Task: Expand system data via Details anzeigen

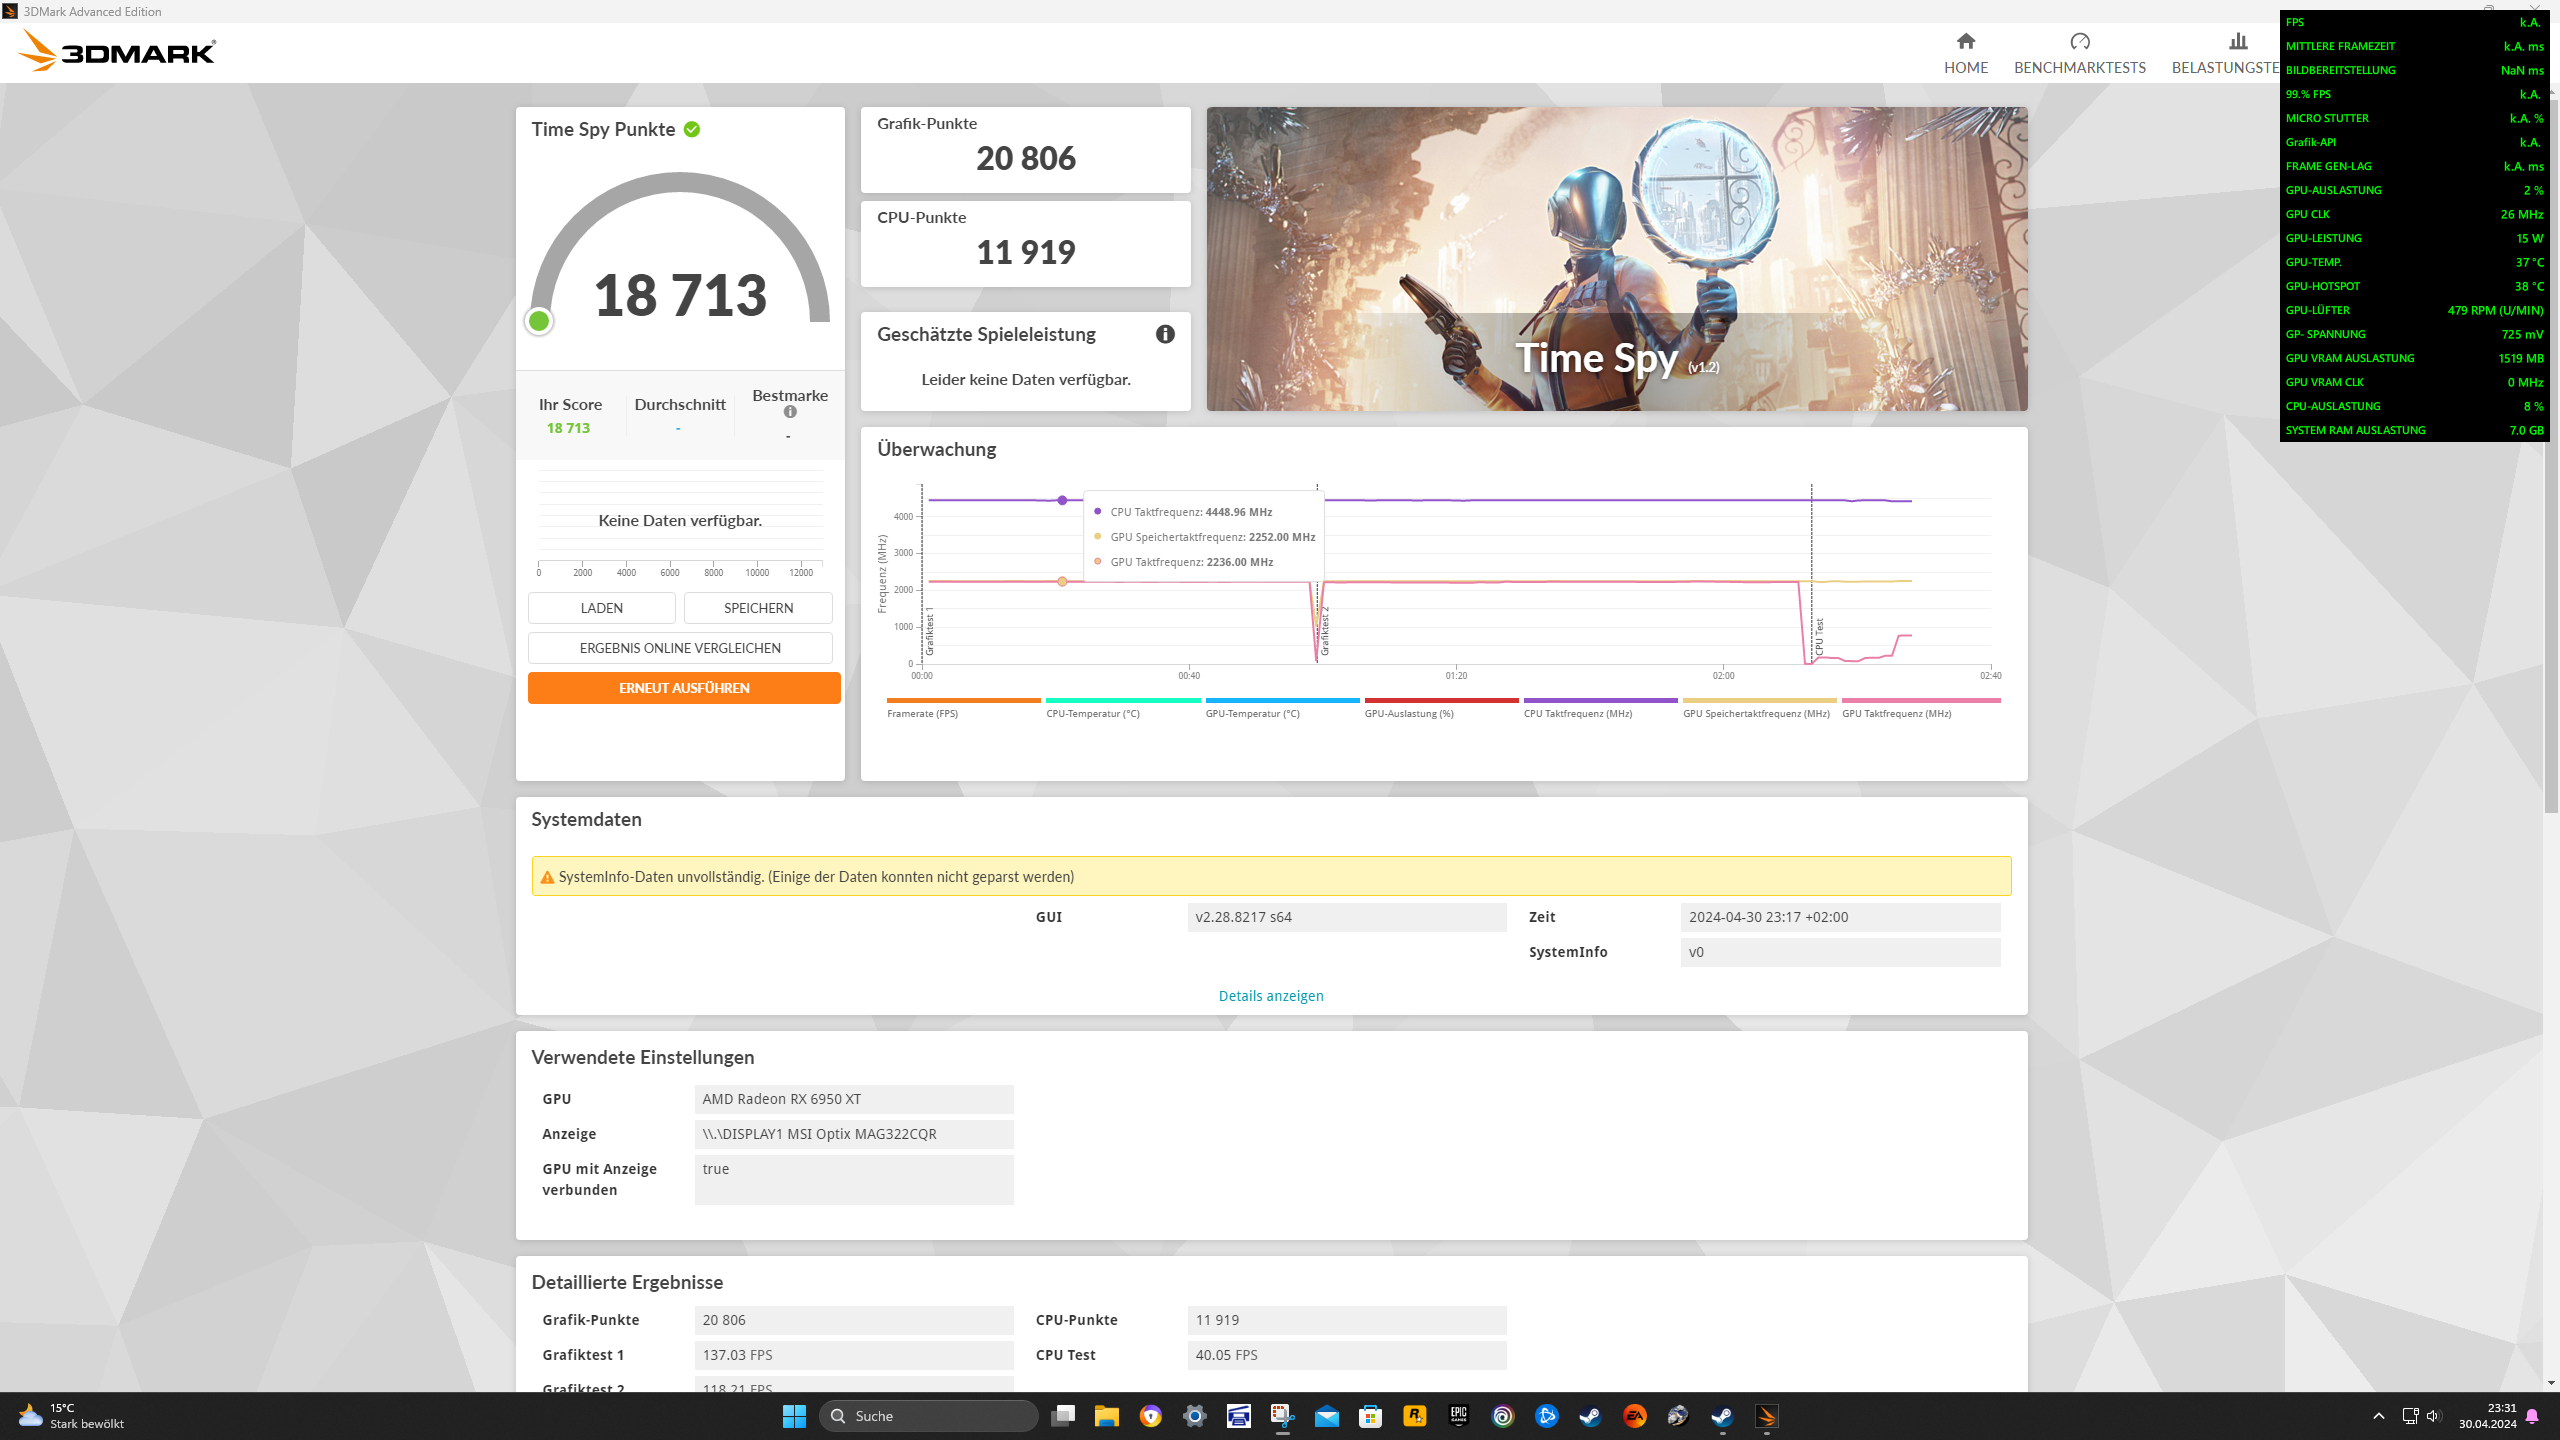Action: [x=1270, y=996]
